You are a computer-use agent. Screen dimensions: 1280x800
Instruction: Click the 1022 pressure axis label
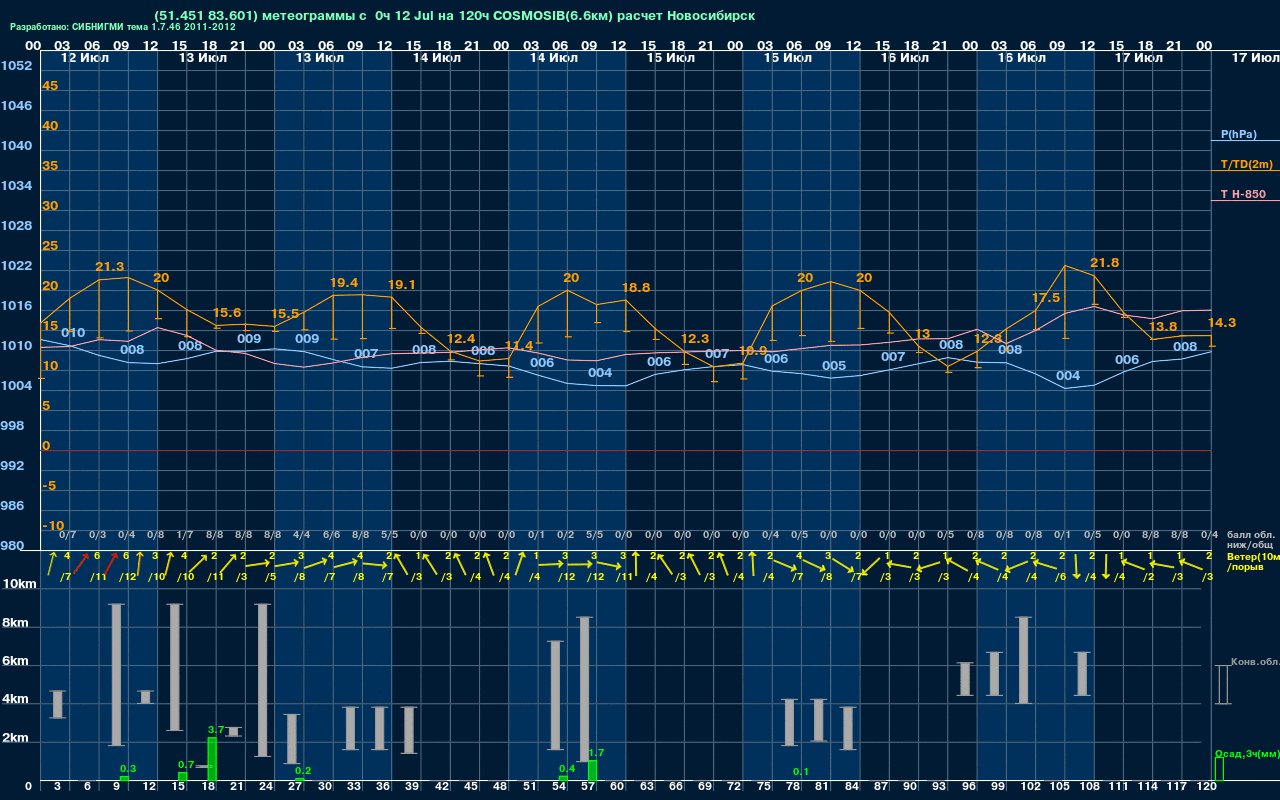(16, 266)
